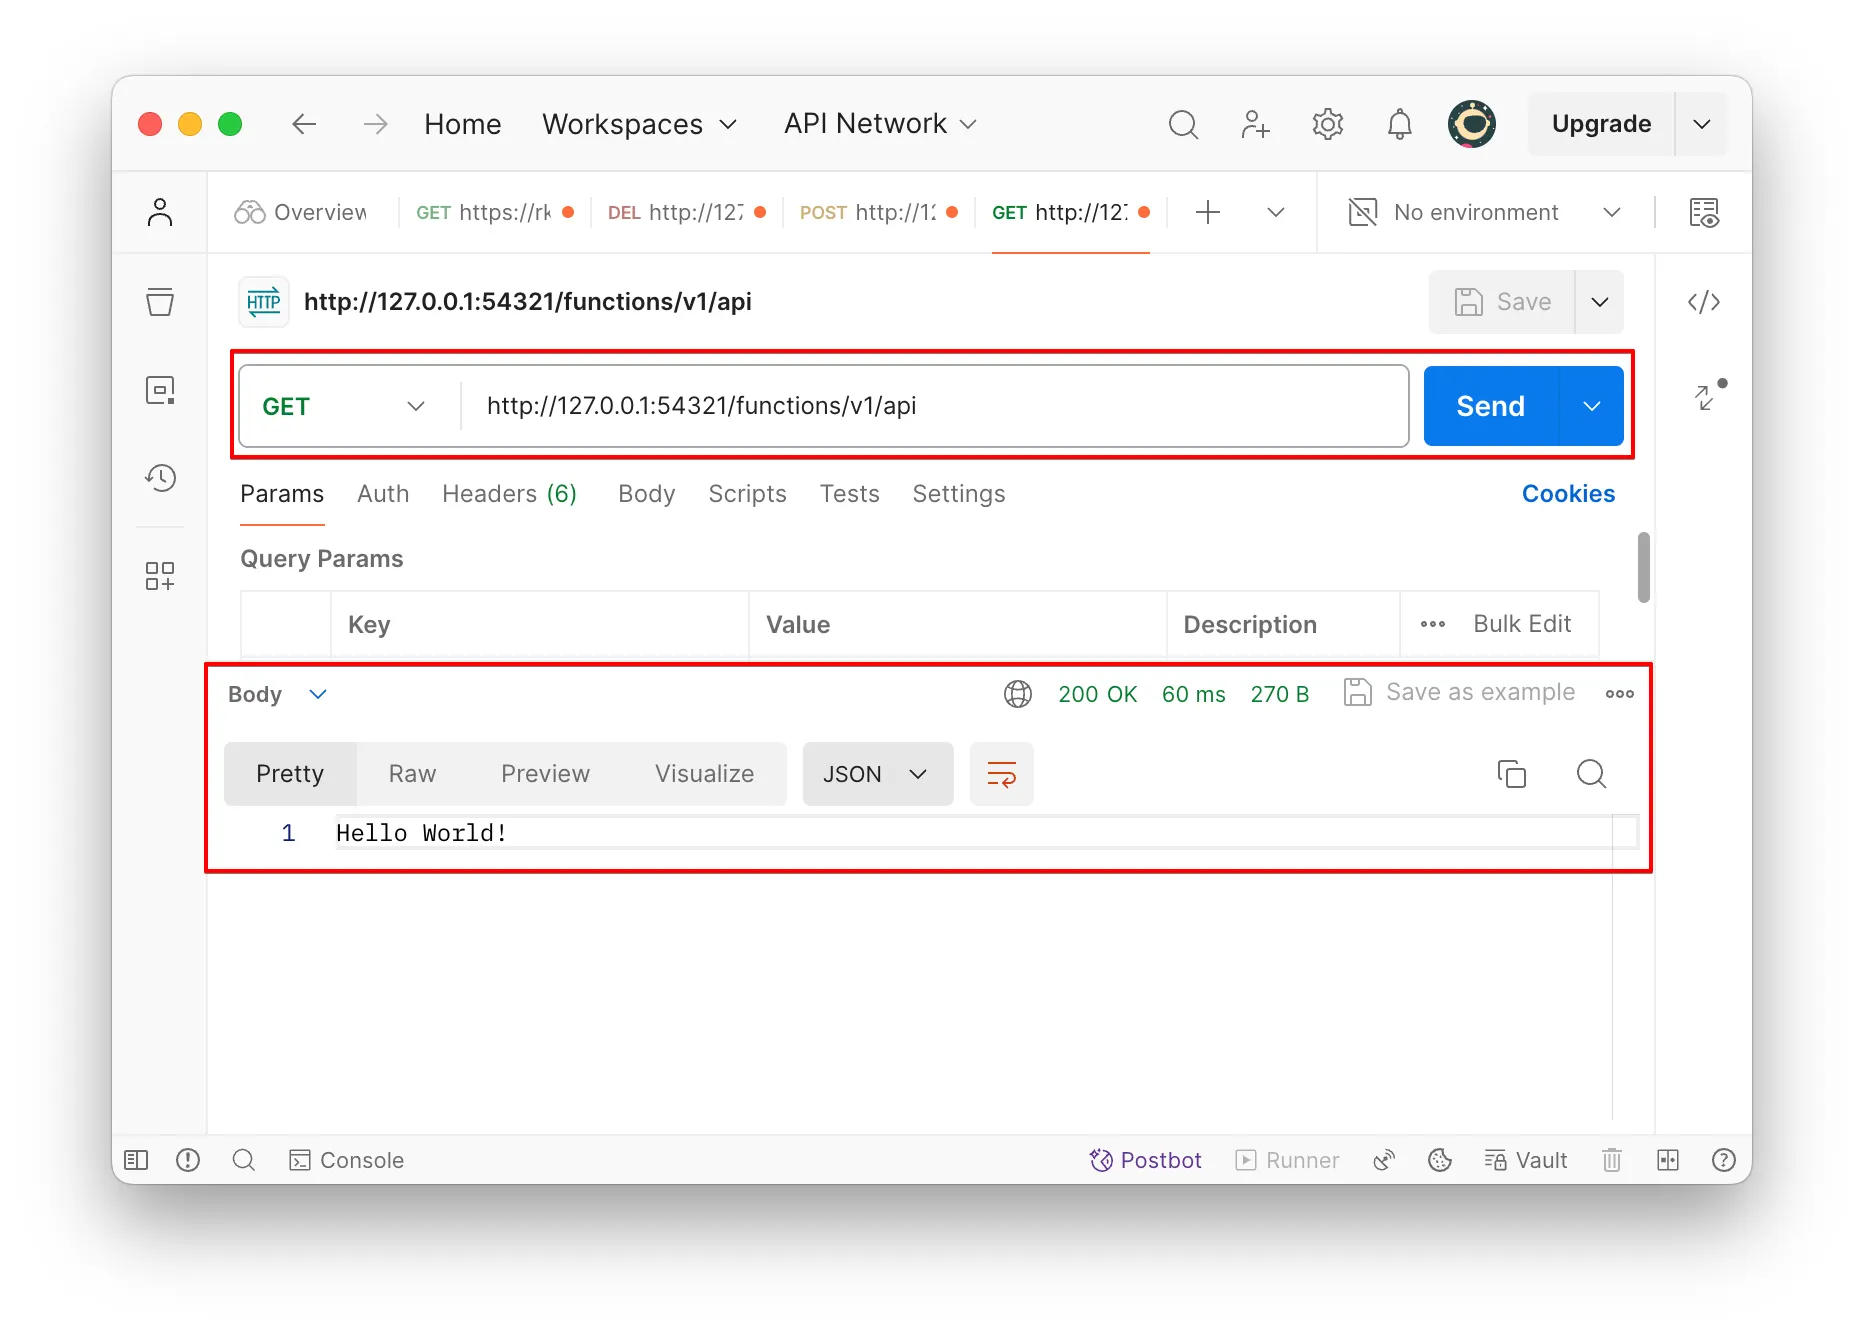
Task: Open the Headers (6) tab
Action: [x=509, y=494]
